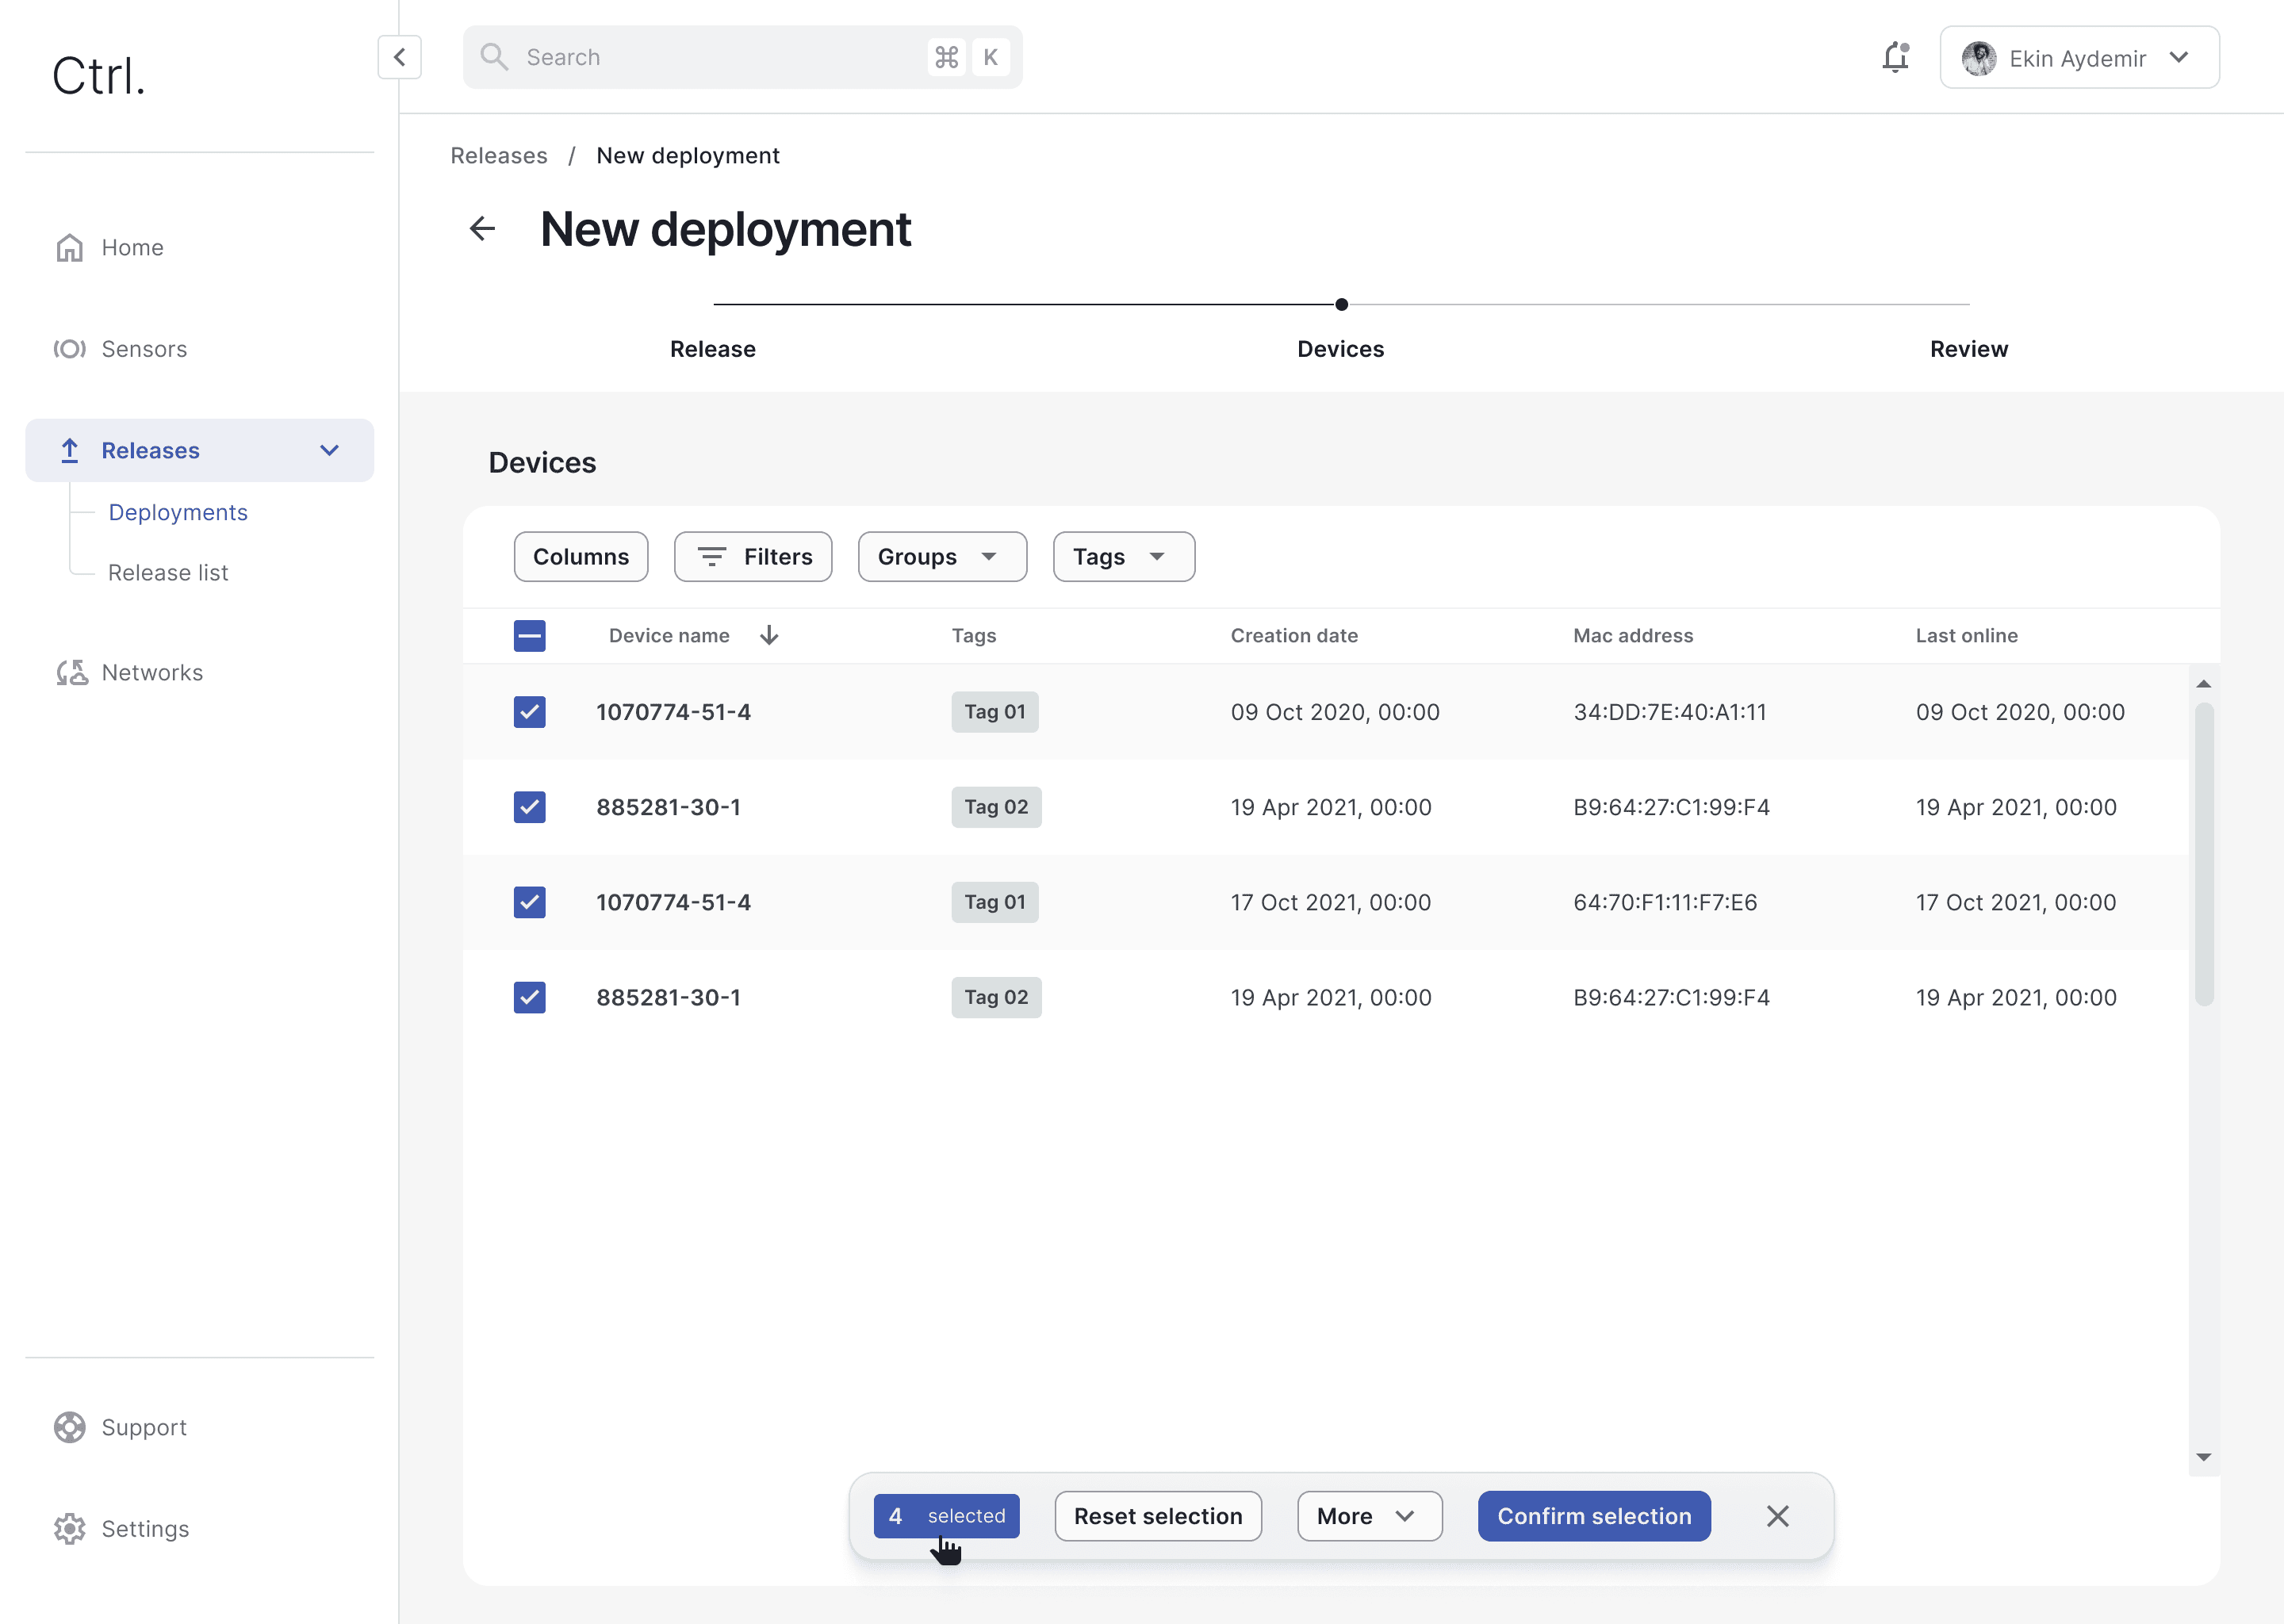Click the Search input field
Viewport: 2284px width, 1624px height.
[x=720, y=57]
